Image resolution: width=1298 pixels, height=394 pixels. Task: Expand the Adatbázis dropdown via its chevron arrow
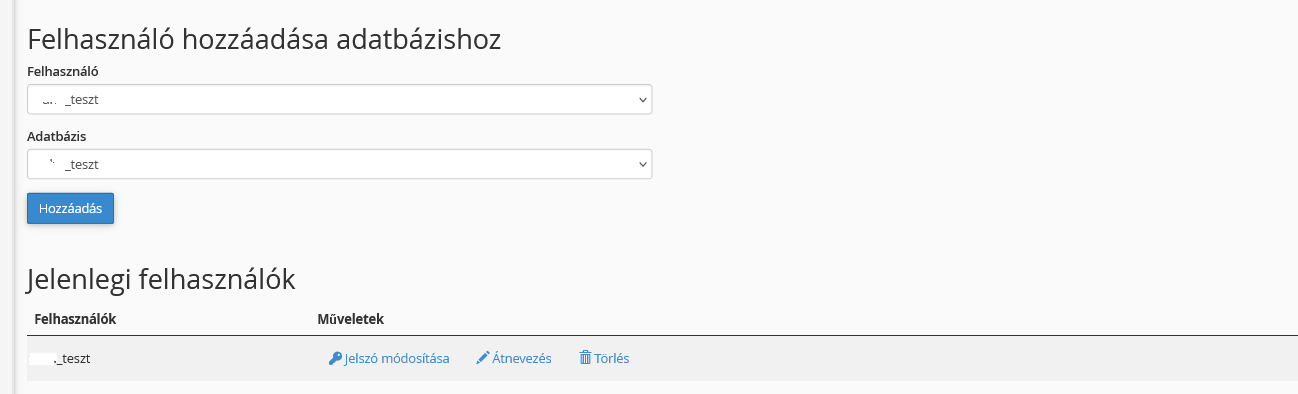tap(642, 165)
